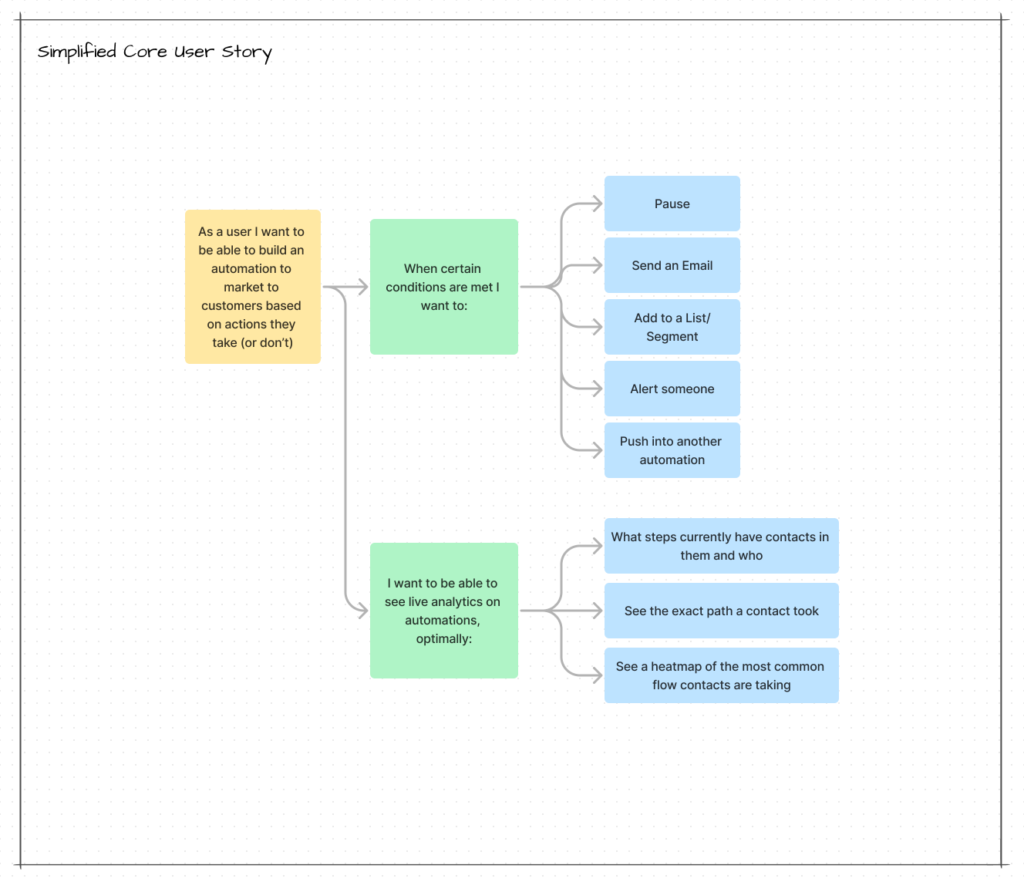
Task: Select the green live analytics card
Action: coord(444,610)
